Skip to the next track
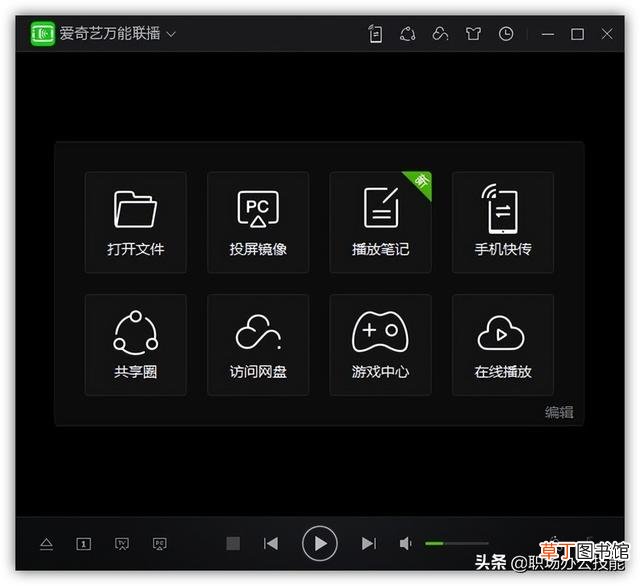Screen dimensions: 640x586 click(x=369, y=544)
